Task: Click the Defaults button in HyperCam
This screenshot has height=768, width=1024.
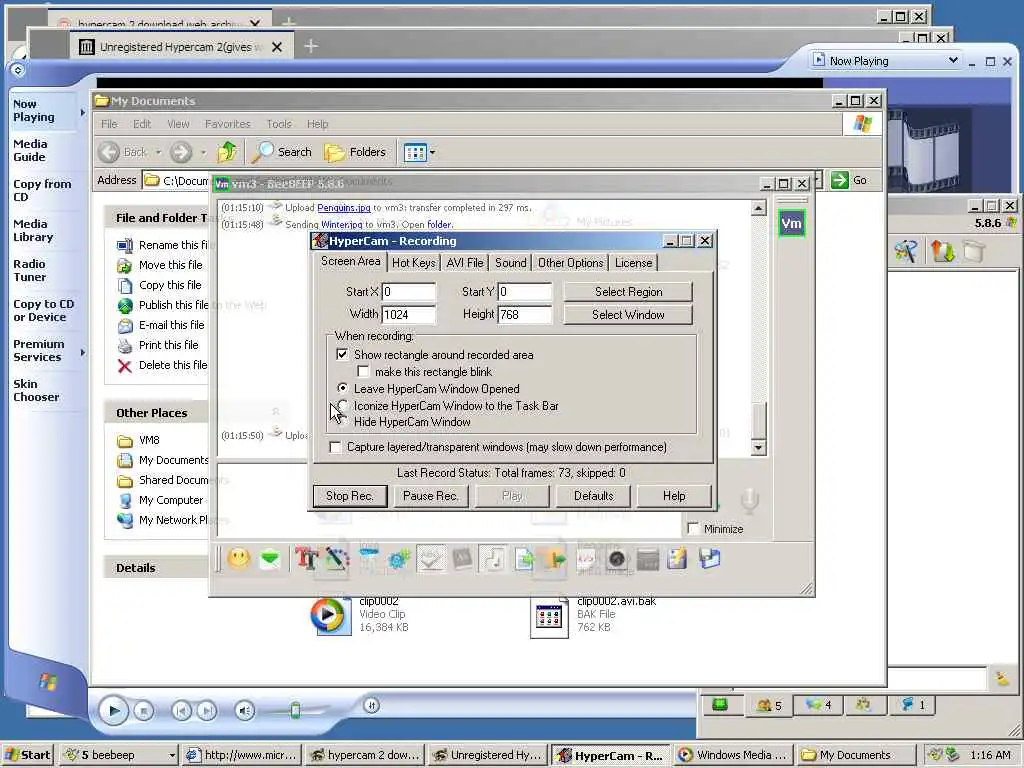Action: coord(594,496)
